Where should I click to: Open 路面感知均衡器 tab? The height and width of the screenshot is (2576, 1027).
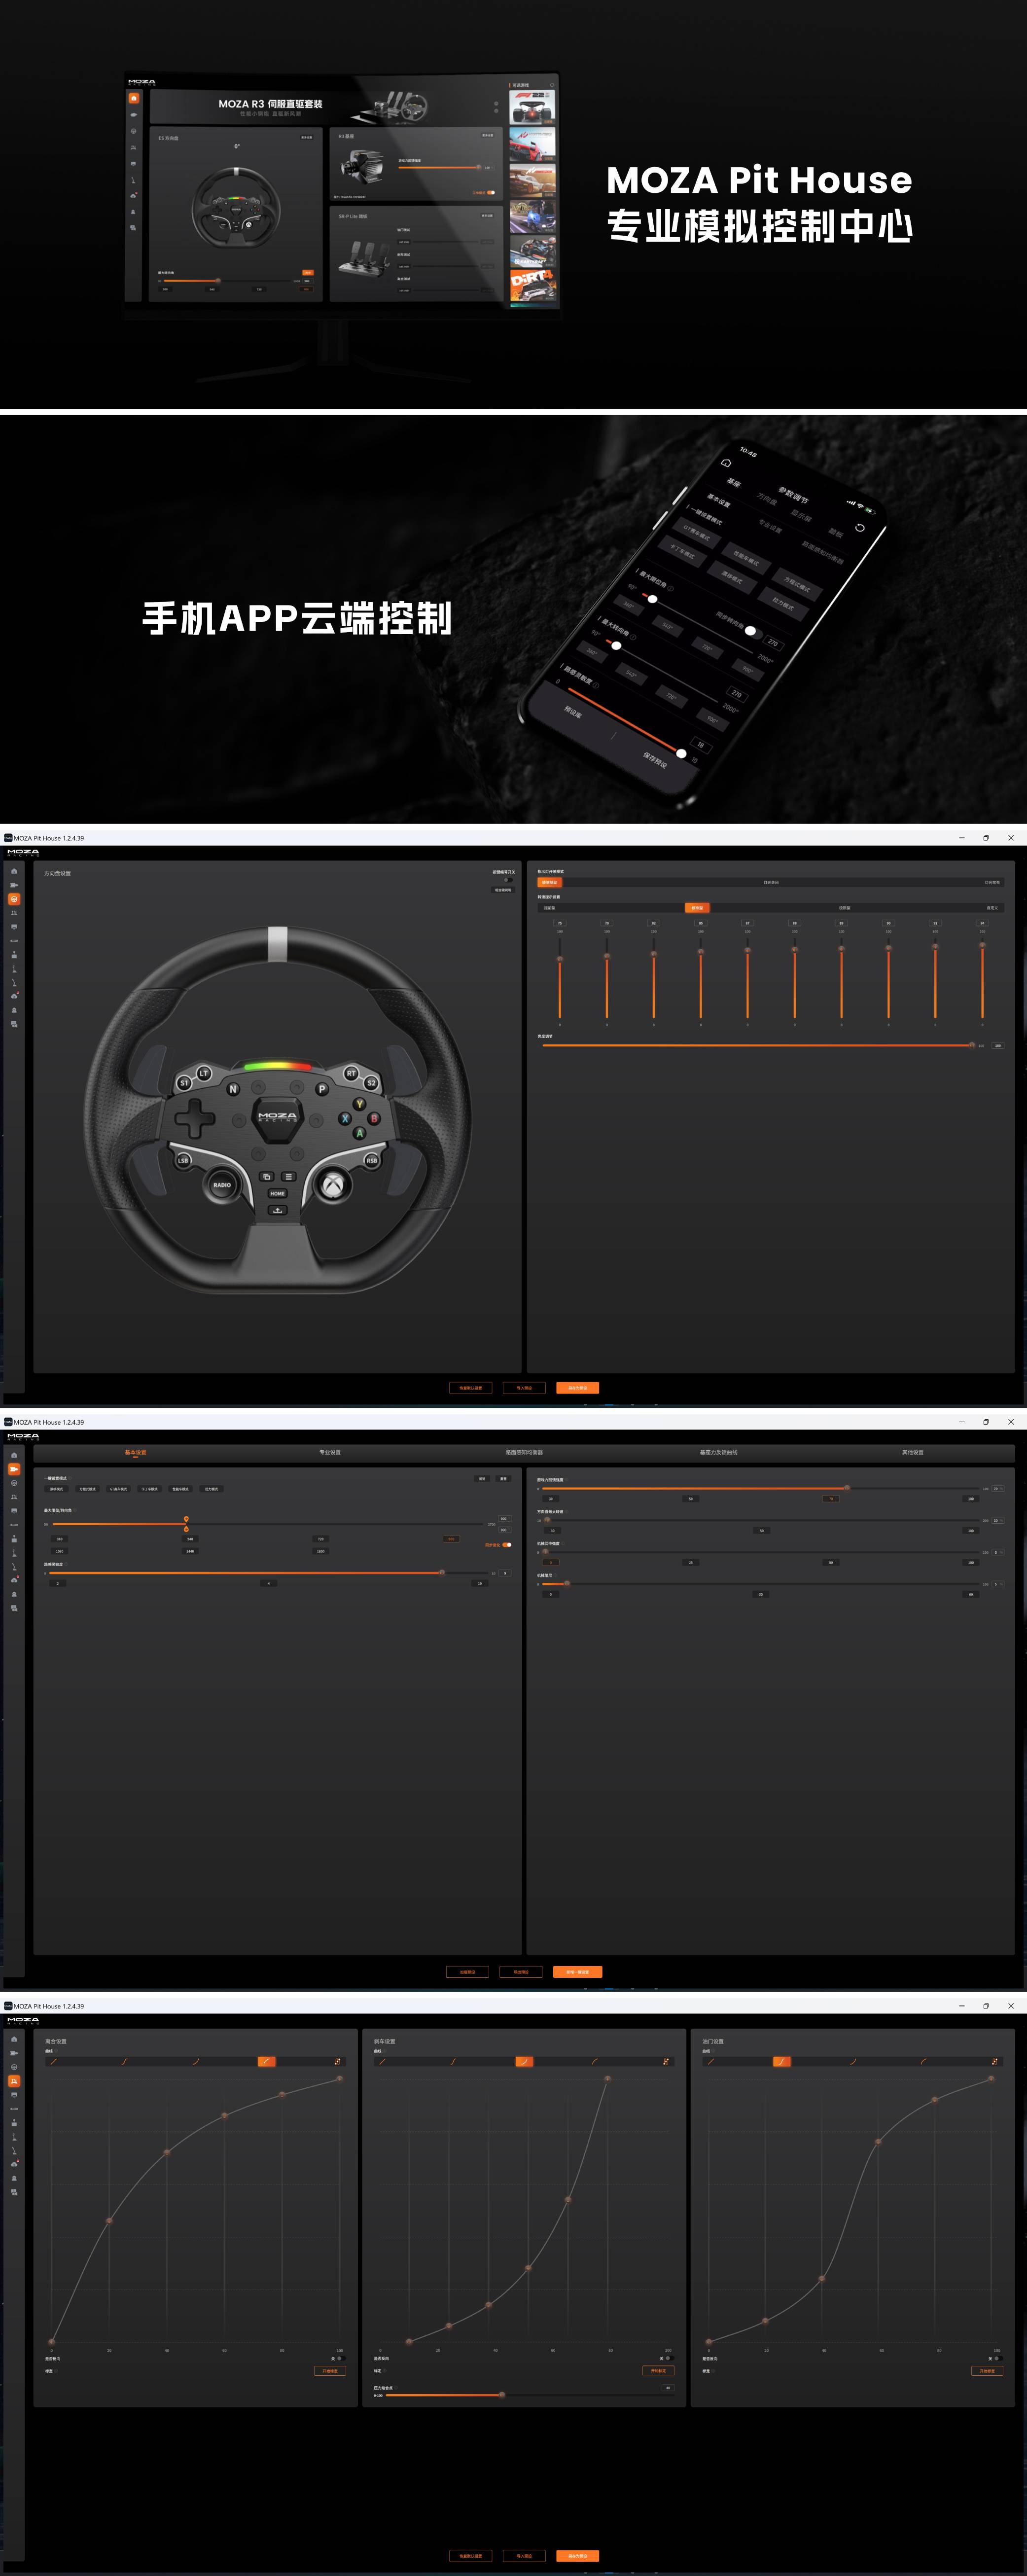[x=524, y=1452]
